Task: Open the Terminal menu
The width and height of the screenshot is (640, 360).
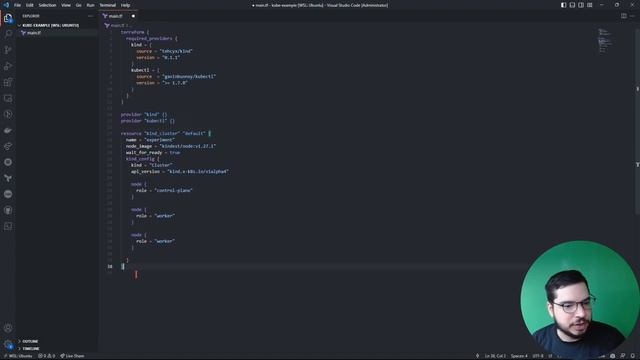Action: pyautogui.click(x=108, y=5)
